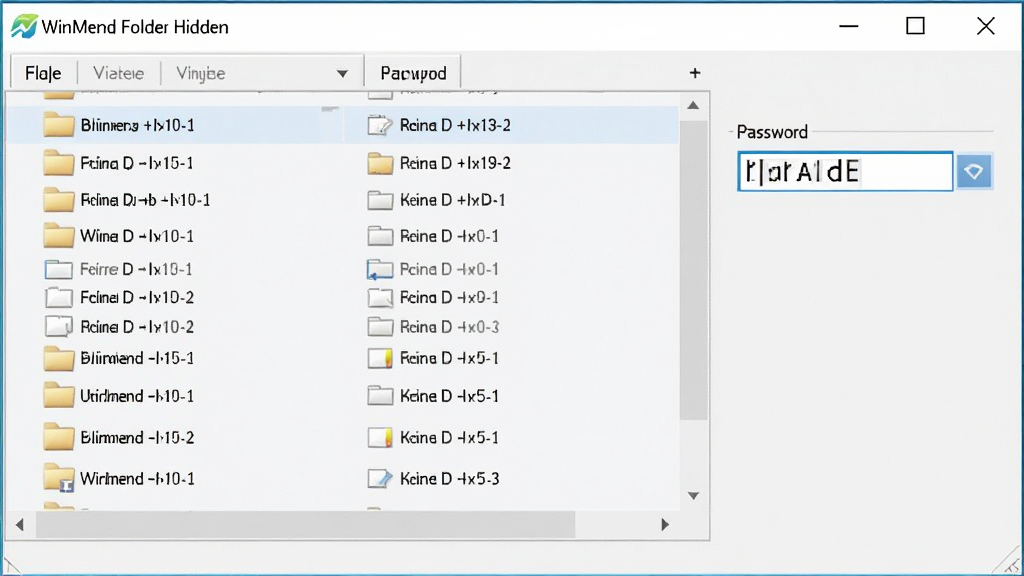1024x576 pixels.
Task: Open the Viatee tab
Action: 118,73
